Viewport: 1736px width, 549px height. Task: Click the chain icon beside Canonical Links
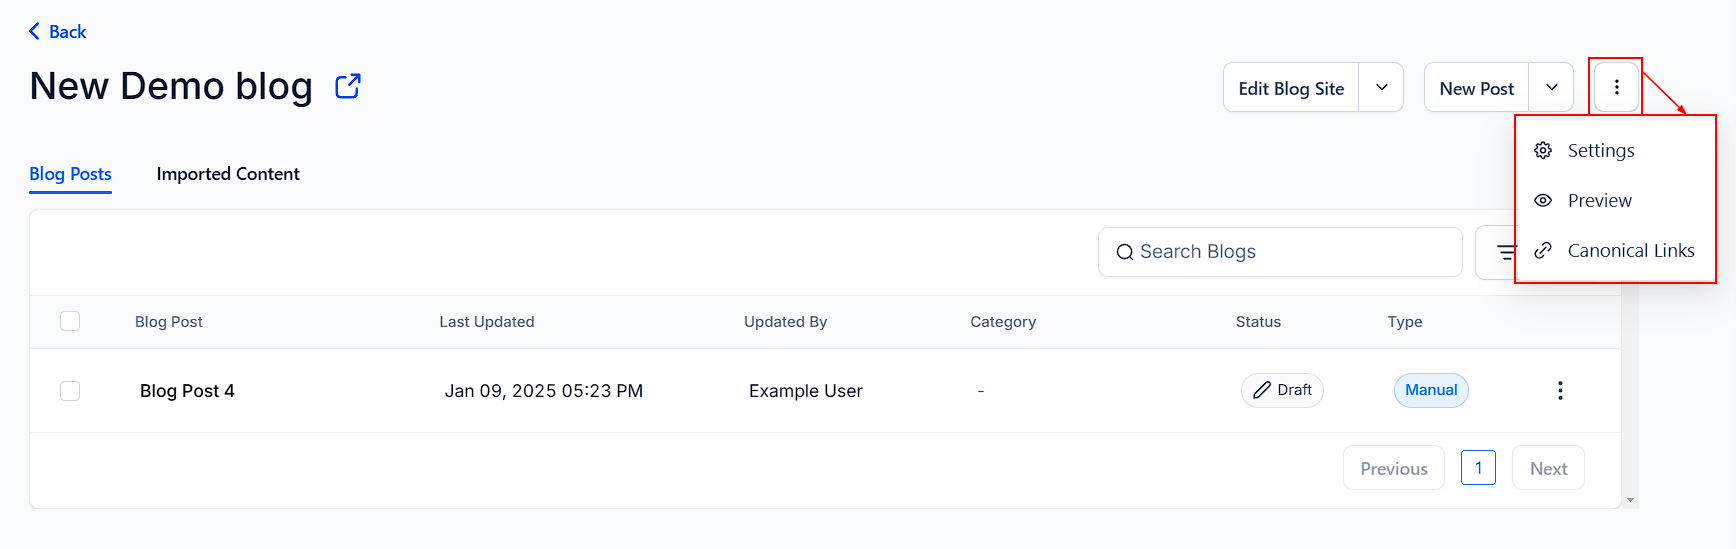coord(1543,250)
